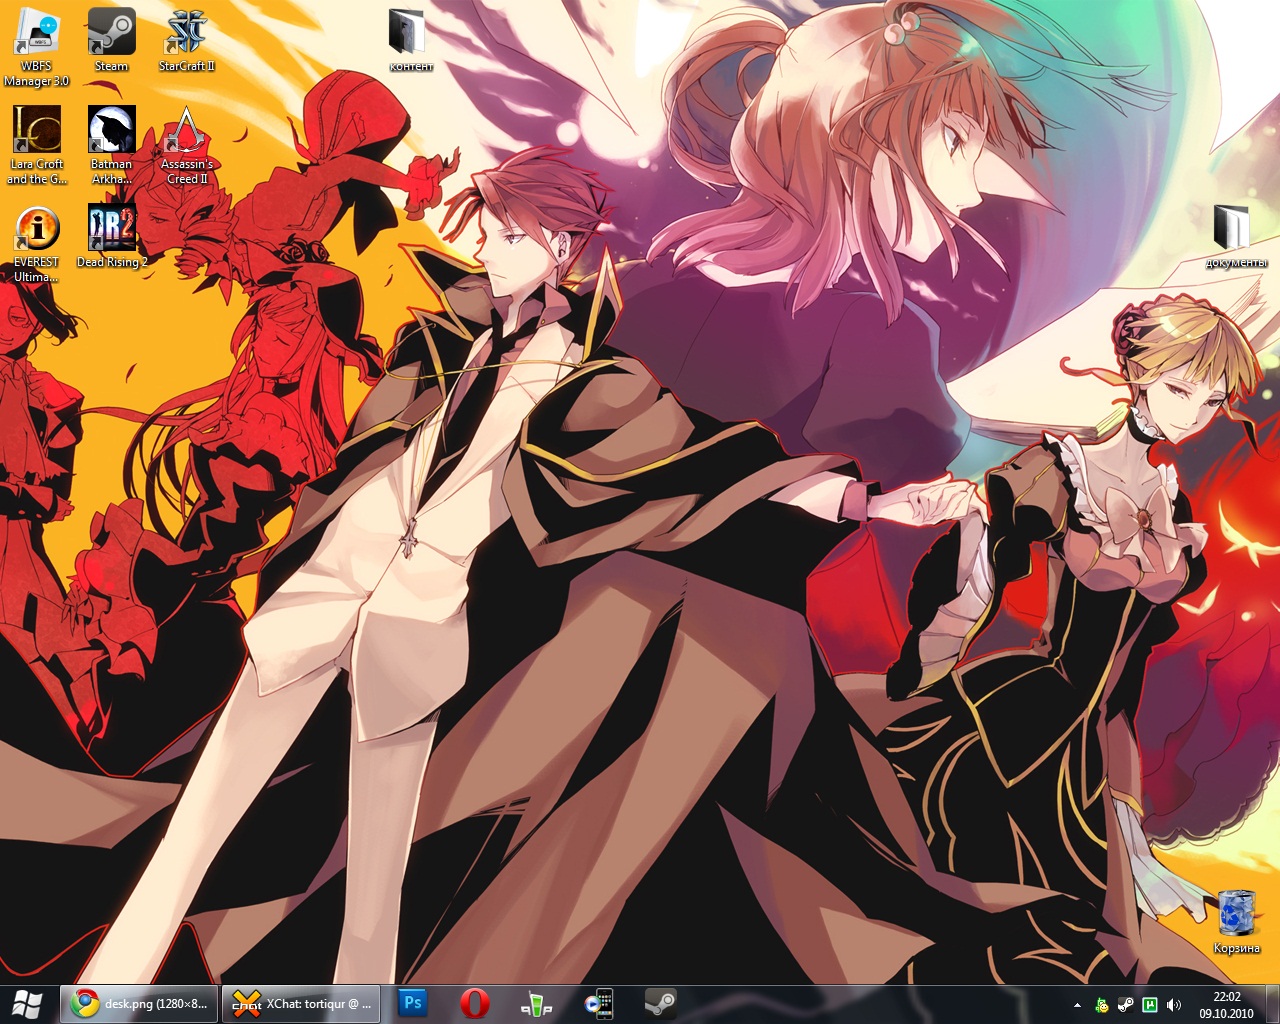Launch the Dead Rising 2 shortcut
Viewport: 1280px width, 1024px height.
coord(111,236)
